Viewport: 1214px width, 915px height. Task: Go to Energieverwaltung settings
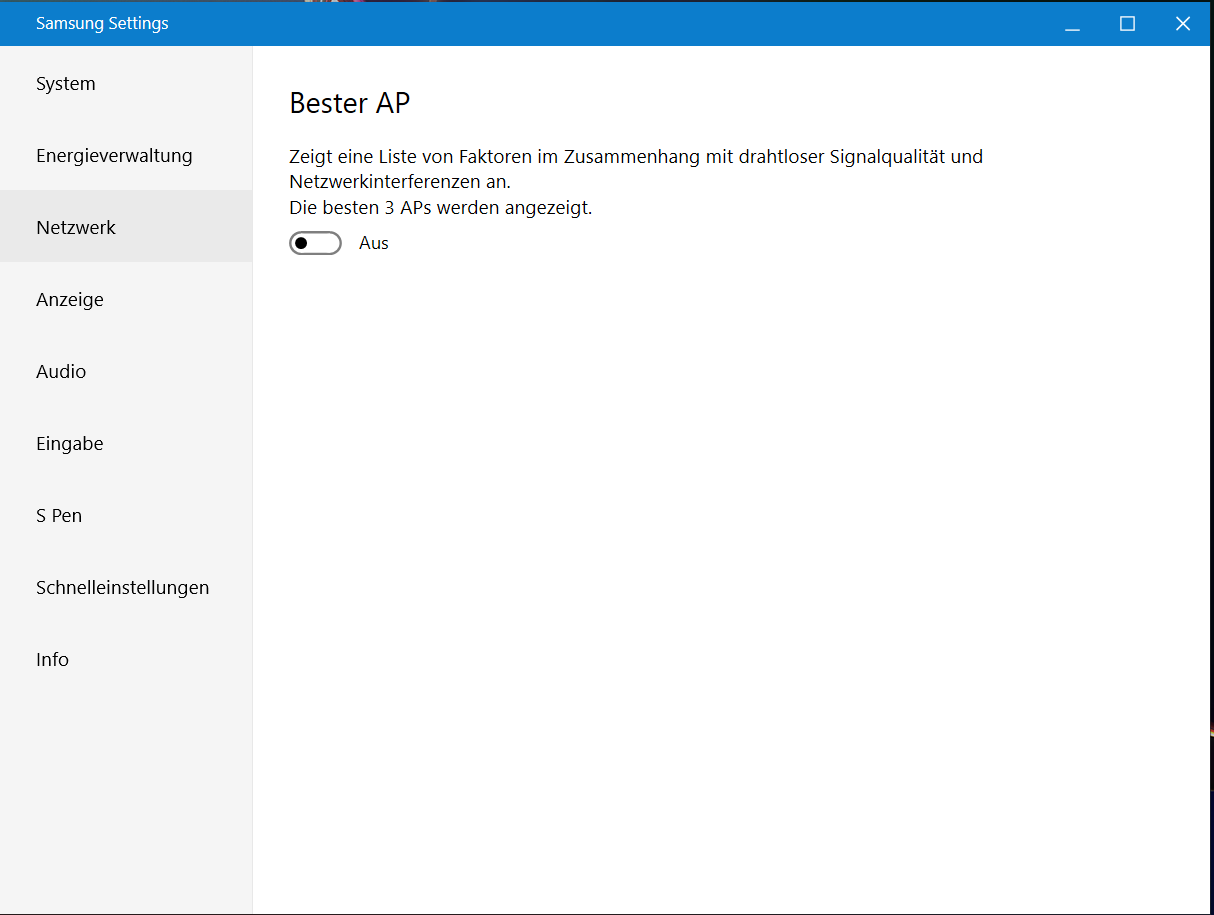click(x=114, y=156)
